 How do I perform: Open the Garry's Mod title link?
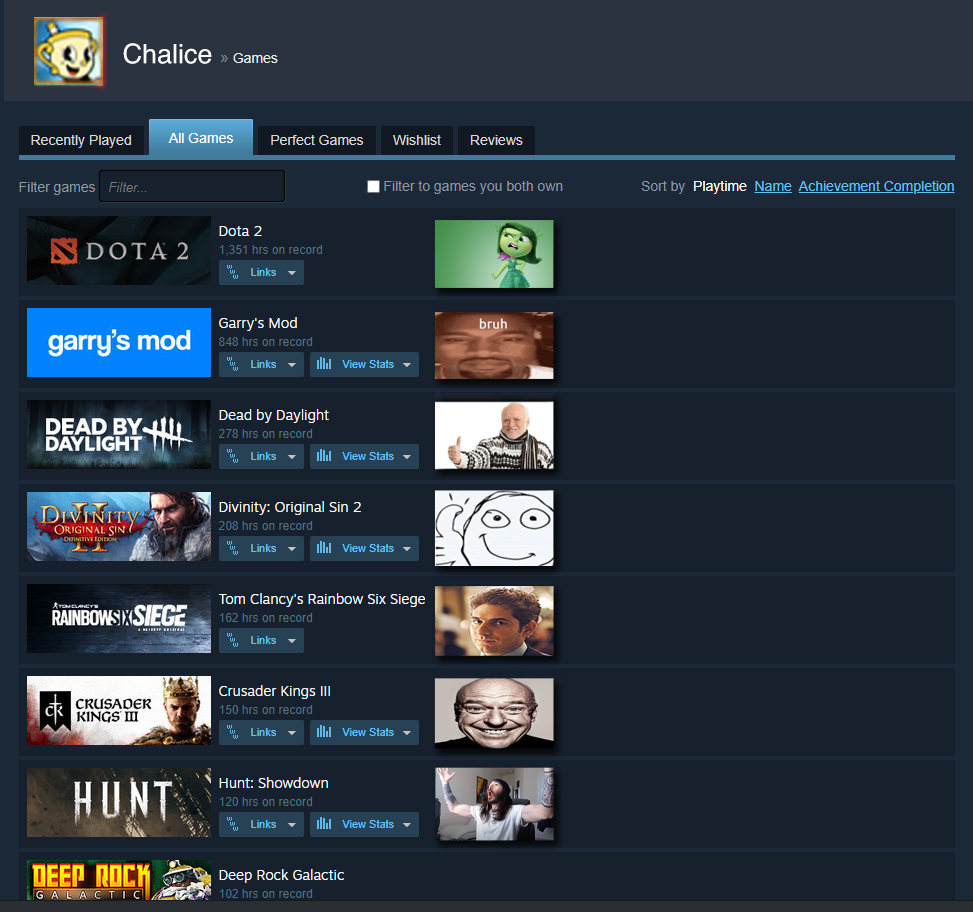coord(258,323)
